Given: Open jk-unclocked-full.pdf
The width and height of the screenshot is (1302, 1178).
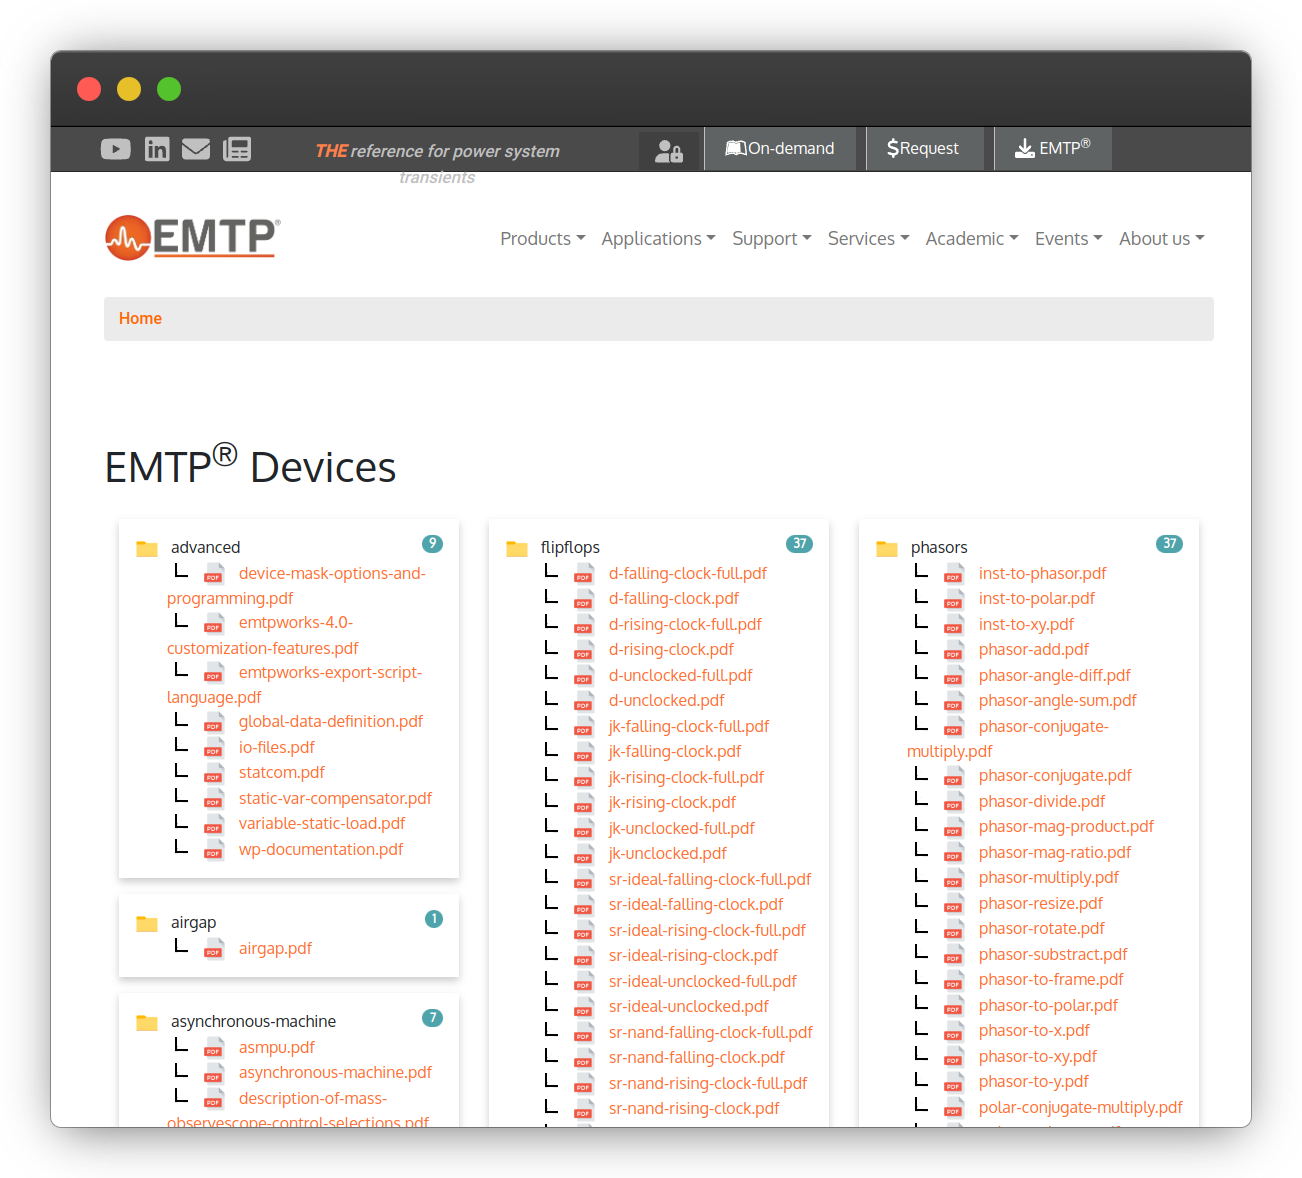Looking at the screenshot, I should (682, 829).
